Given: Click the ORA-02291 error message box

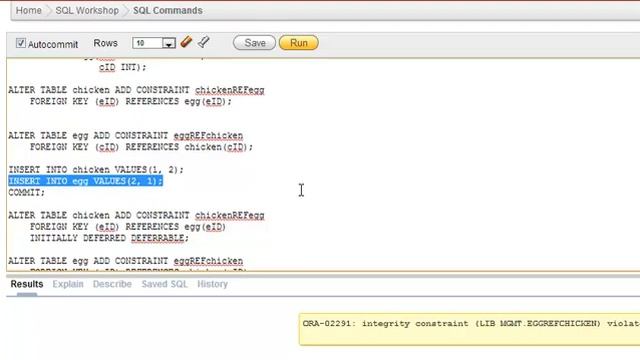Looking at the screenshot, I should [x=469, y=329].
